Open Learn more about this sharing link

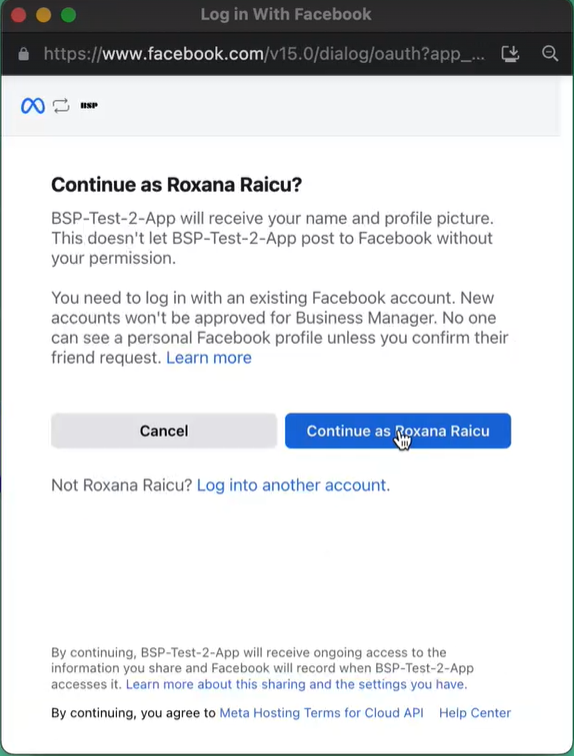tap(296, 684)
